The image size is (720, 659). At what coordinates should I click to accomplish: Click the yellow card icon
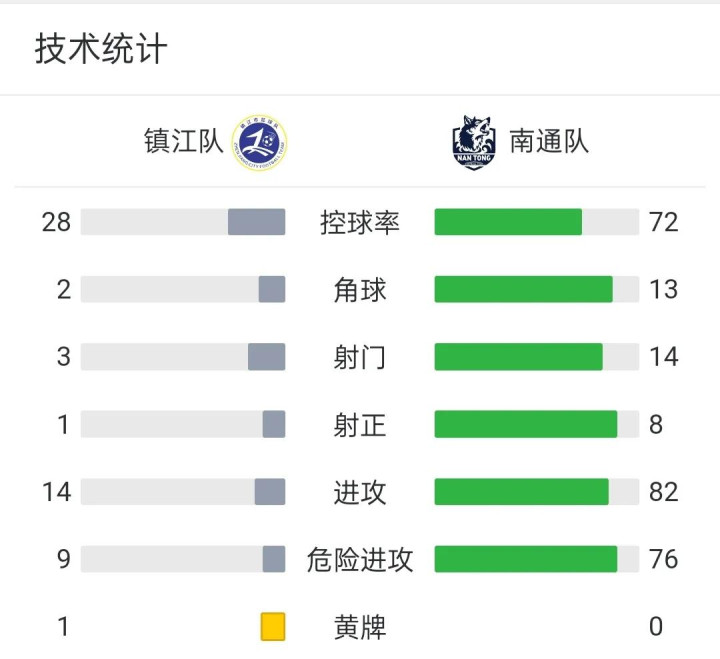tap(272, 627)
